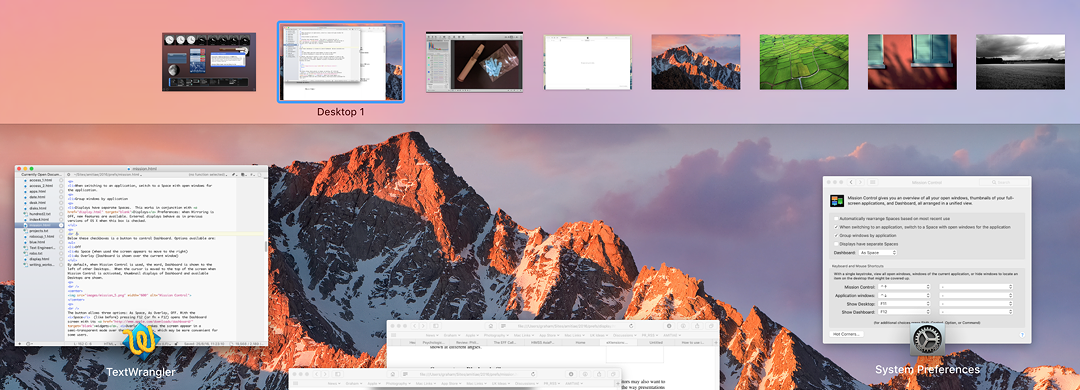Enable Automatically rearrange Spaces checkbox
This screenshot has height=390, width=1080.
[836, 218]
